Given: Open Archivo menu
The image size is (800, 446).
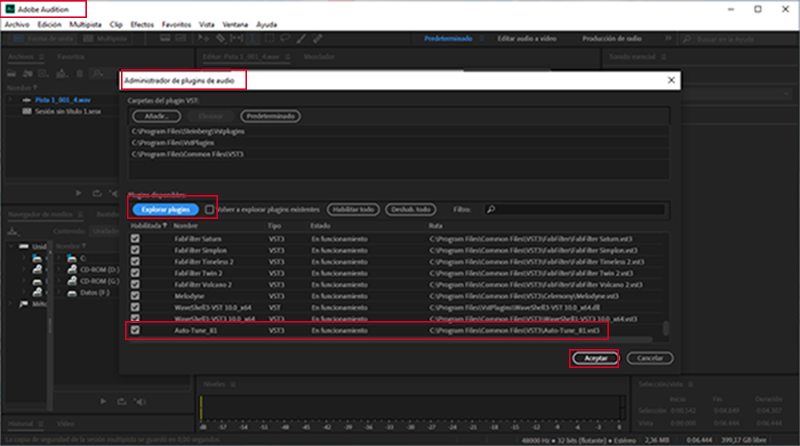Looking at the screenshot, I should click(17, 24).
